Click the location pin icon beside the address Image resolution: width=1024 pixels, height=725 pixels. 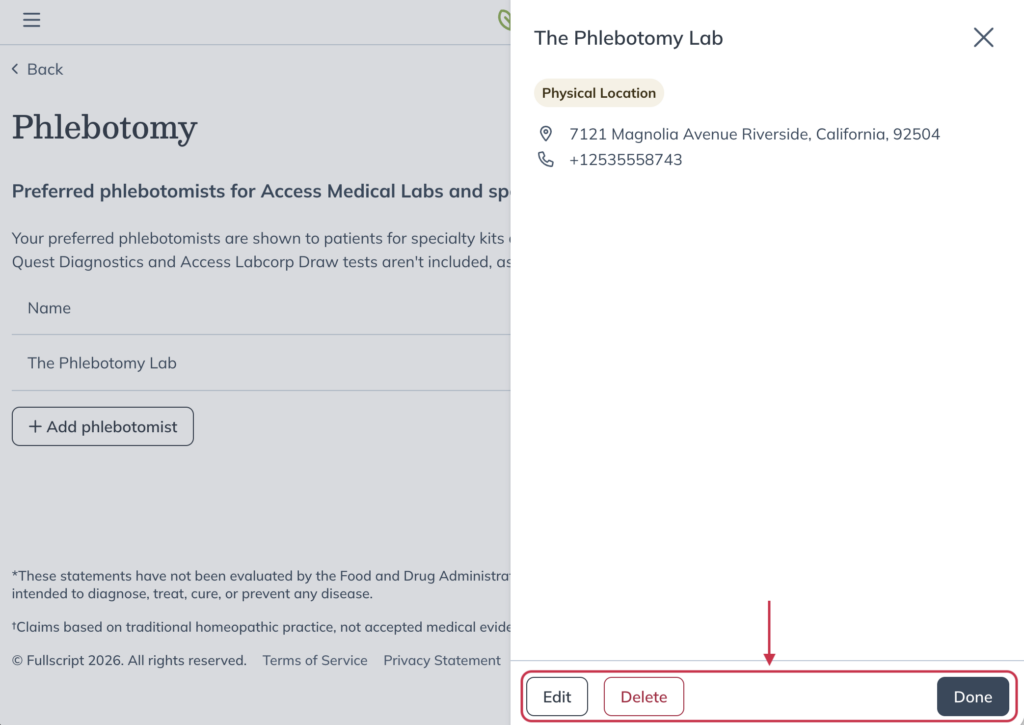(546, 133)
